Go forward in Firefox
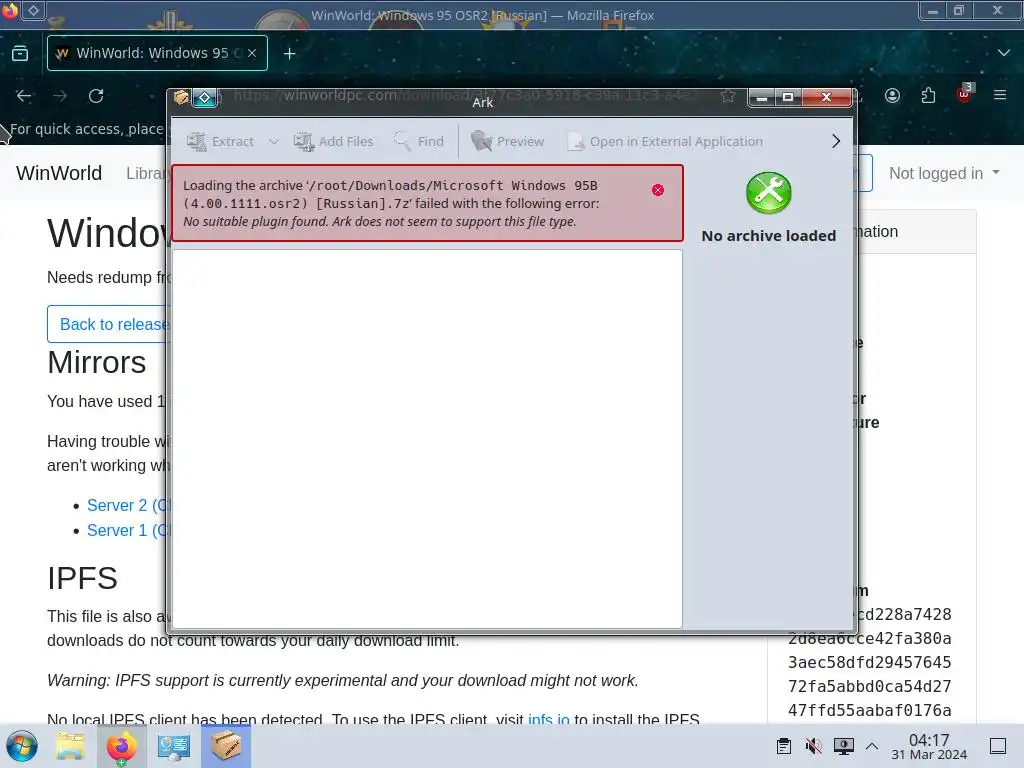Image resolution: width=1024 pixels, height=768 pixels. [60, 96]
